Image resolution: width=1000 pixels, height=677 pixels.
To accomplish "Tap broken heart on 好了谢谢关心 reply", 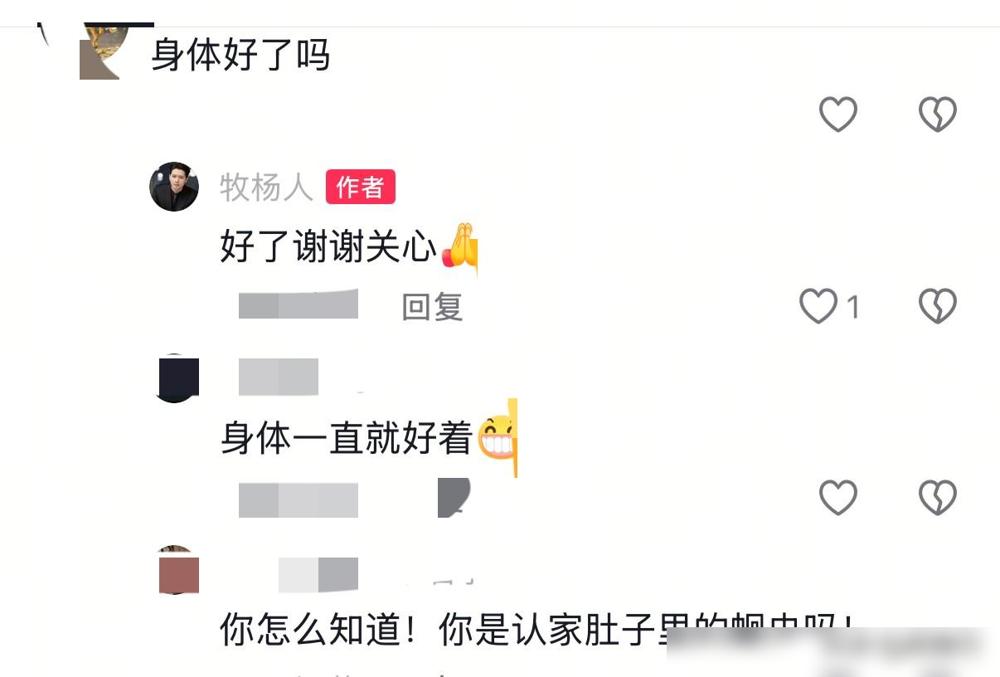I will tap(938, 306).
